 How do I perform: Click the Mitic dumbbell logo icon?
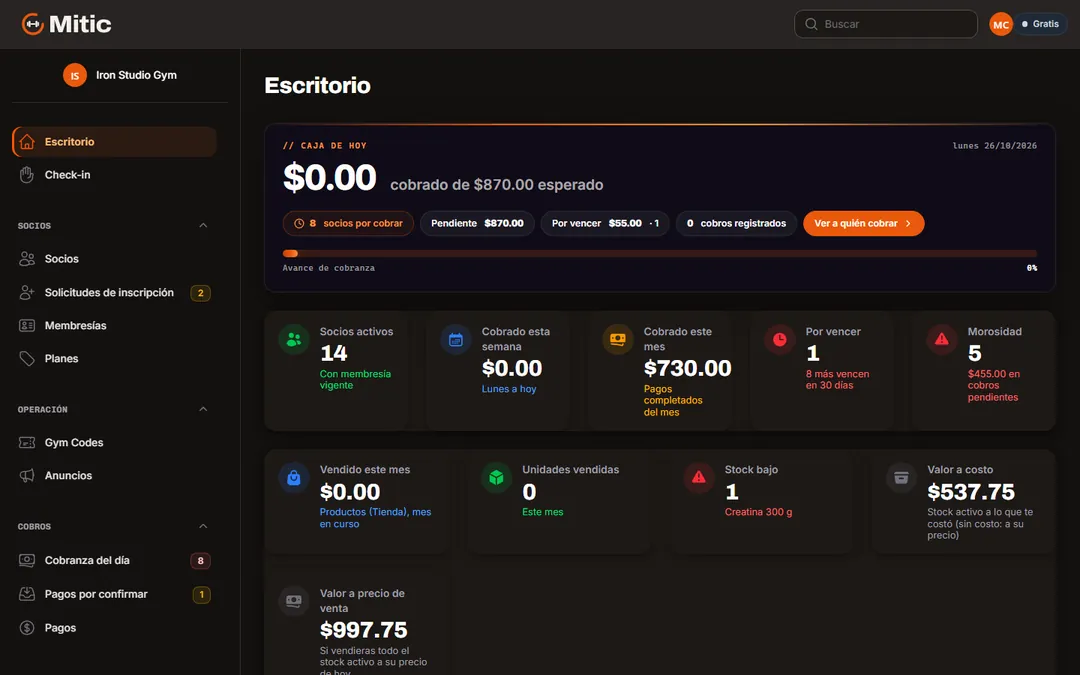(32, 24)
